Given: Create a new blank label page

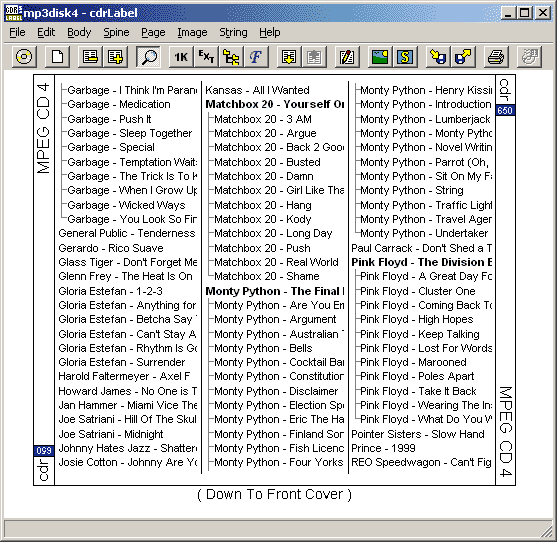Looking at the screenshot, I should [x=58, y=57].
